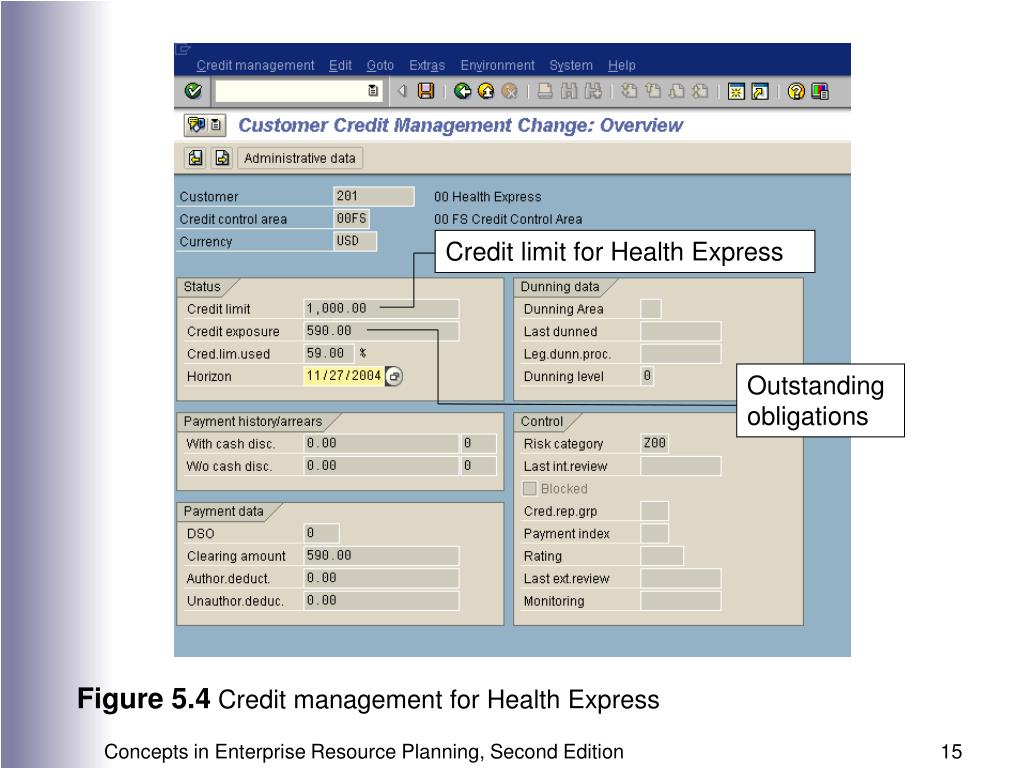Viewport: 1024px width, 768px height.
Task: Click the Author.deduct. value 0.00
Action: (x=381, y=578)
